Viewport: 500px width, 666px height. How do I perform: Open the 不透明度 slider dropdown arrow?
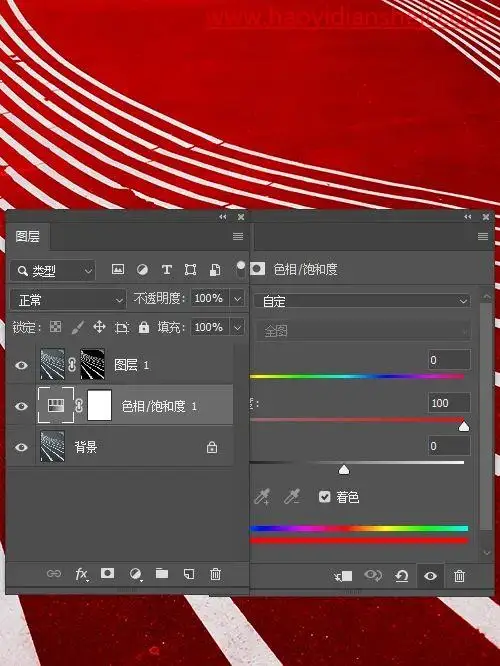click(237, 299)
